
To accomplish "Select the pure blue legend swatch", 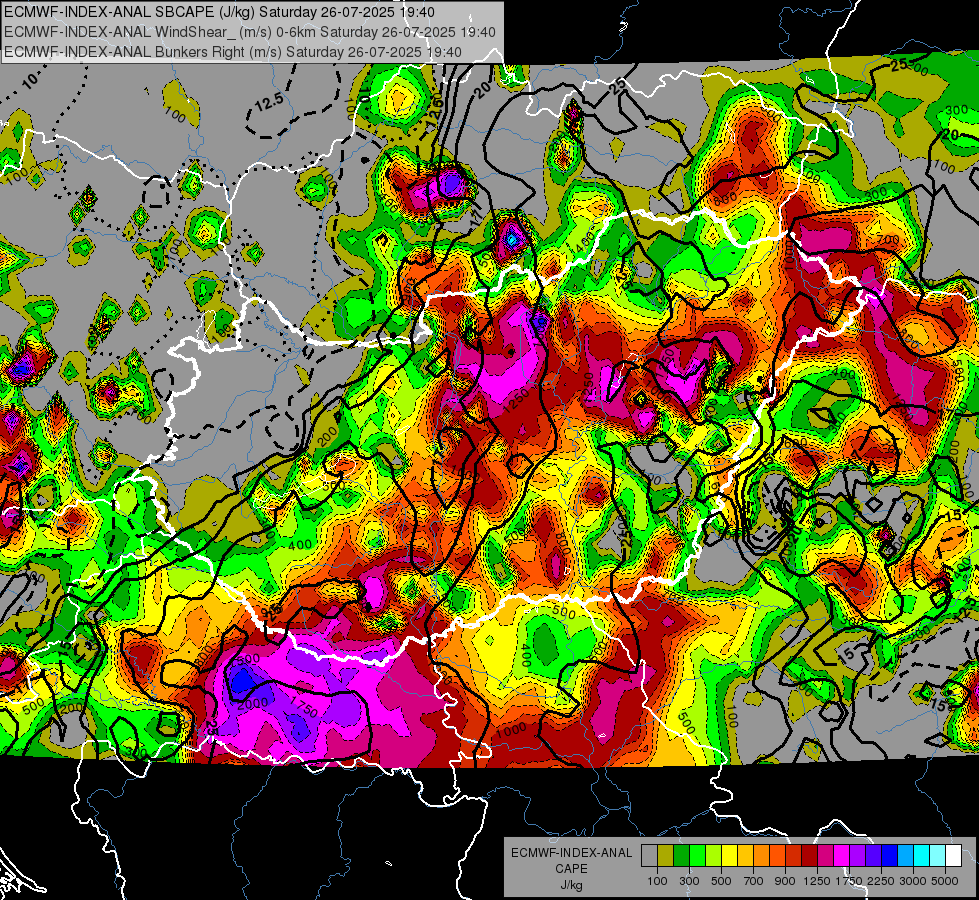I will coord(890,855).
